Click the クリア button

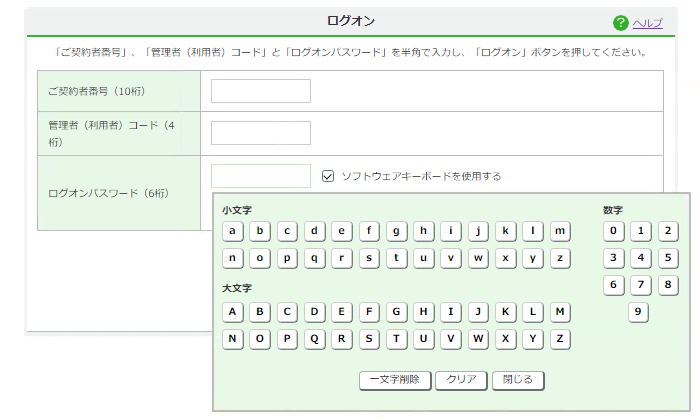coord(461,380)
